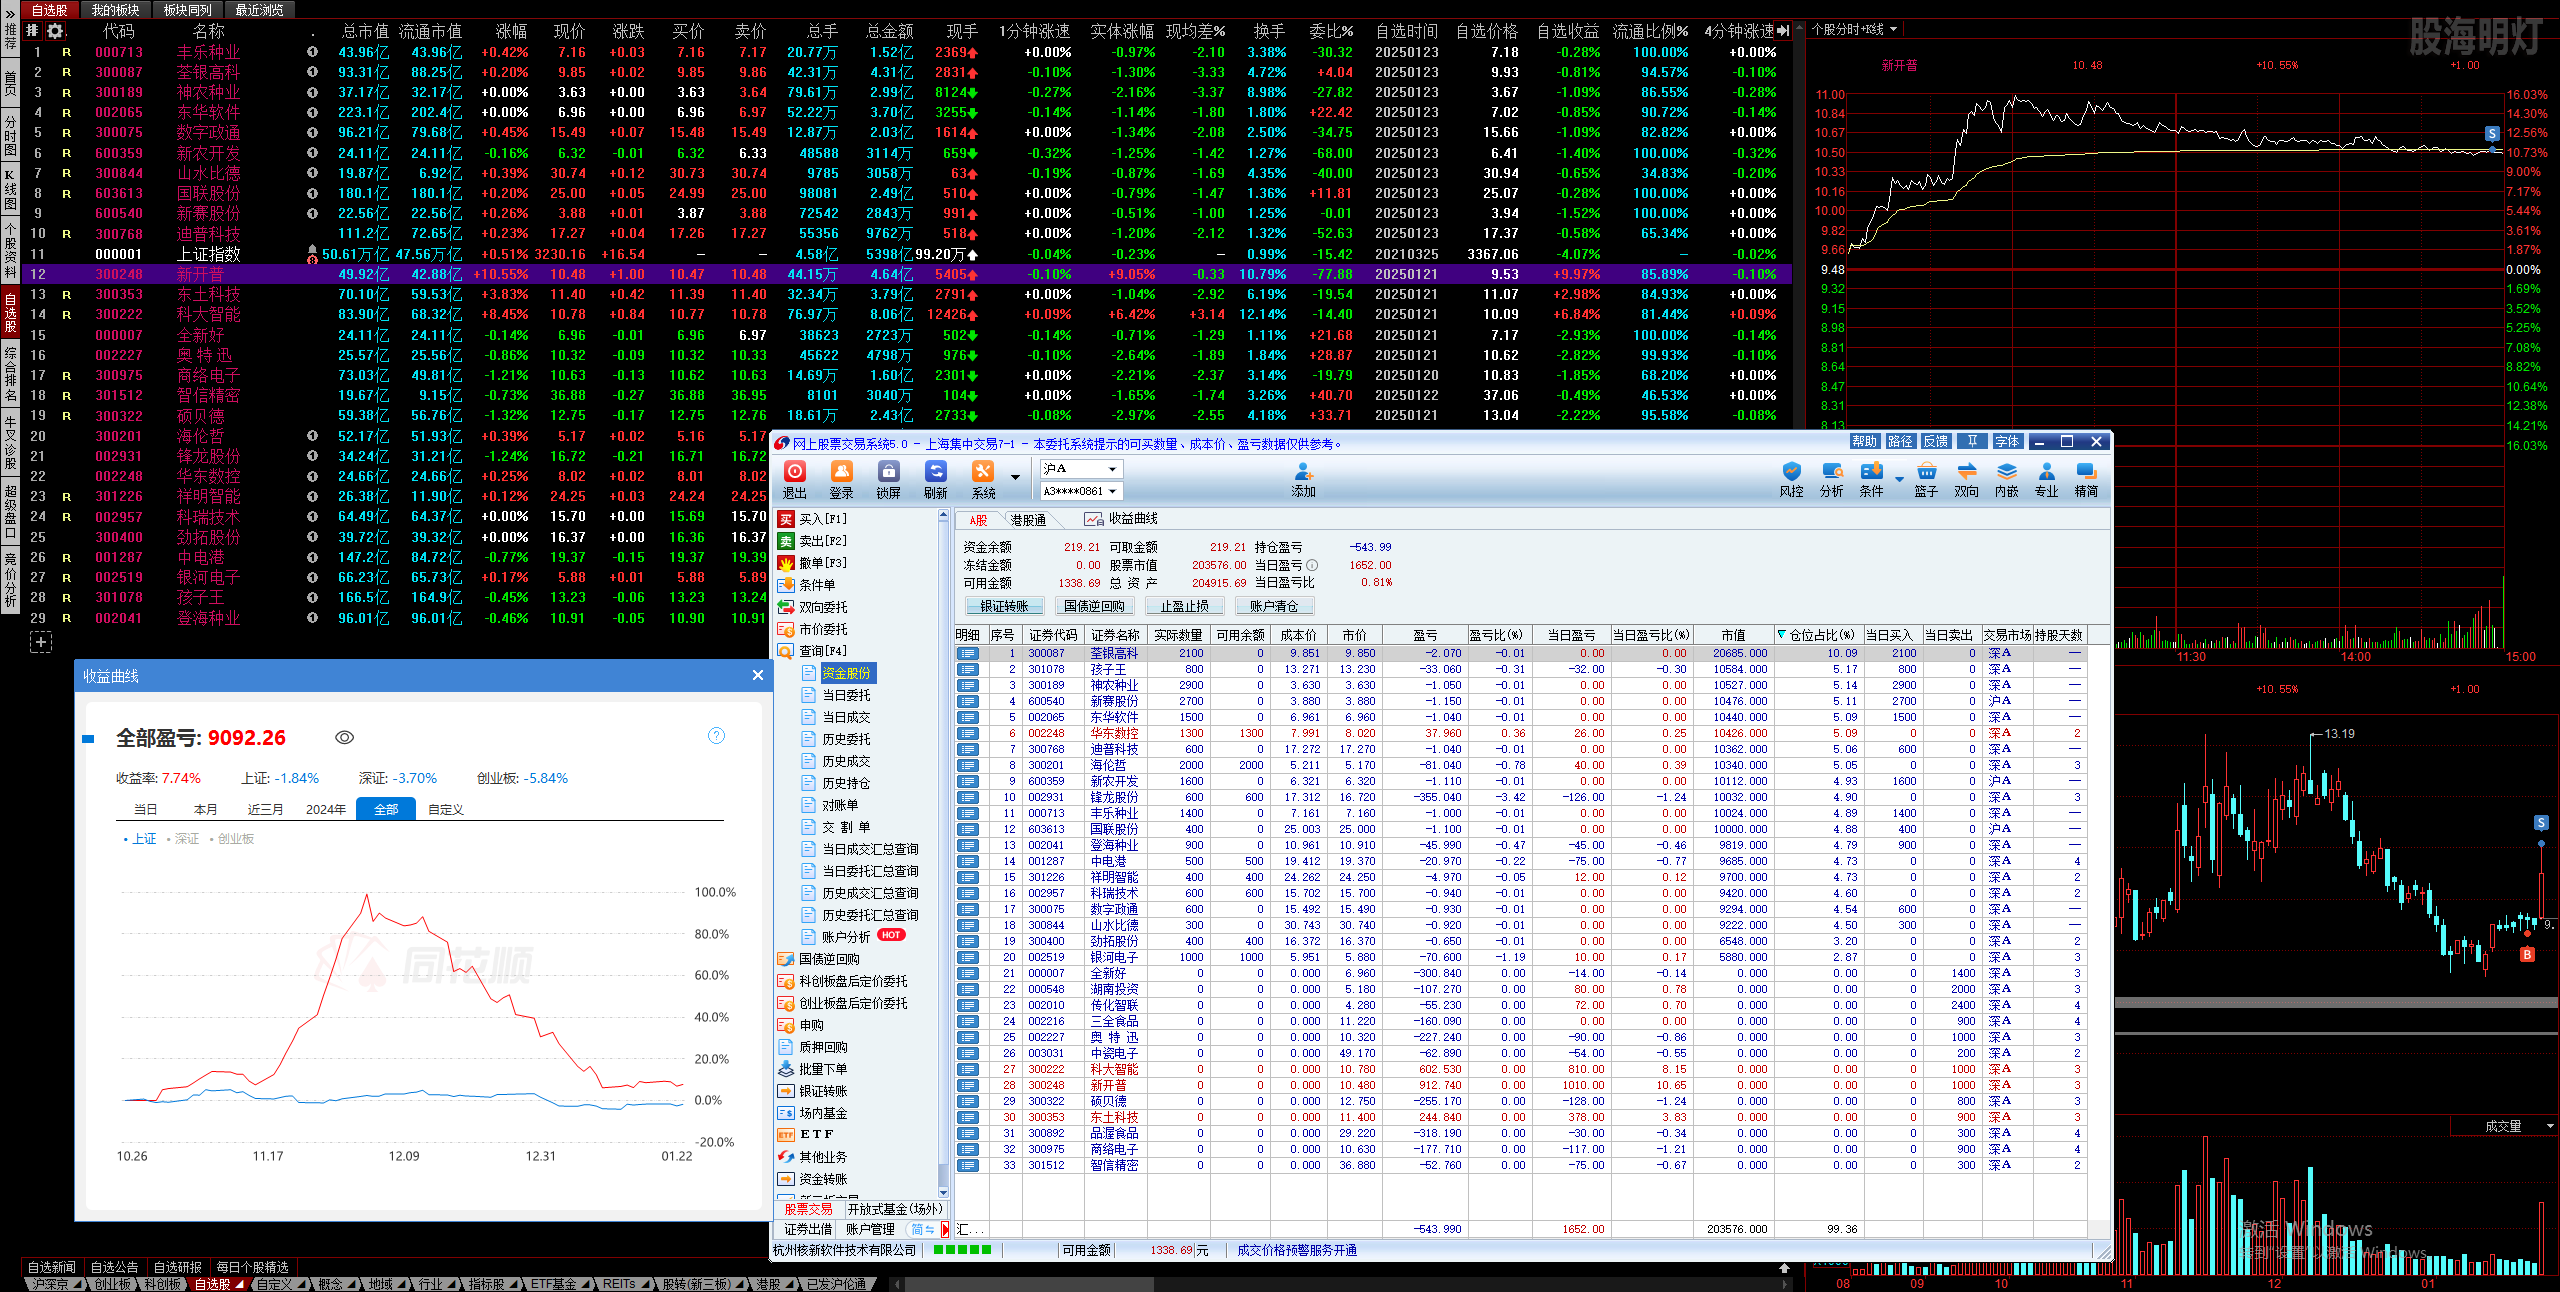2560x1292 pixels.
Task: Click the column sort icon beside gear
Action: [x=32, y=31]
